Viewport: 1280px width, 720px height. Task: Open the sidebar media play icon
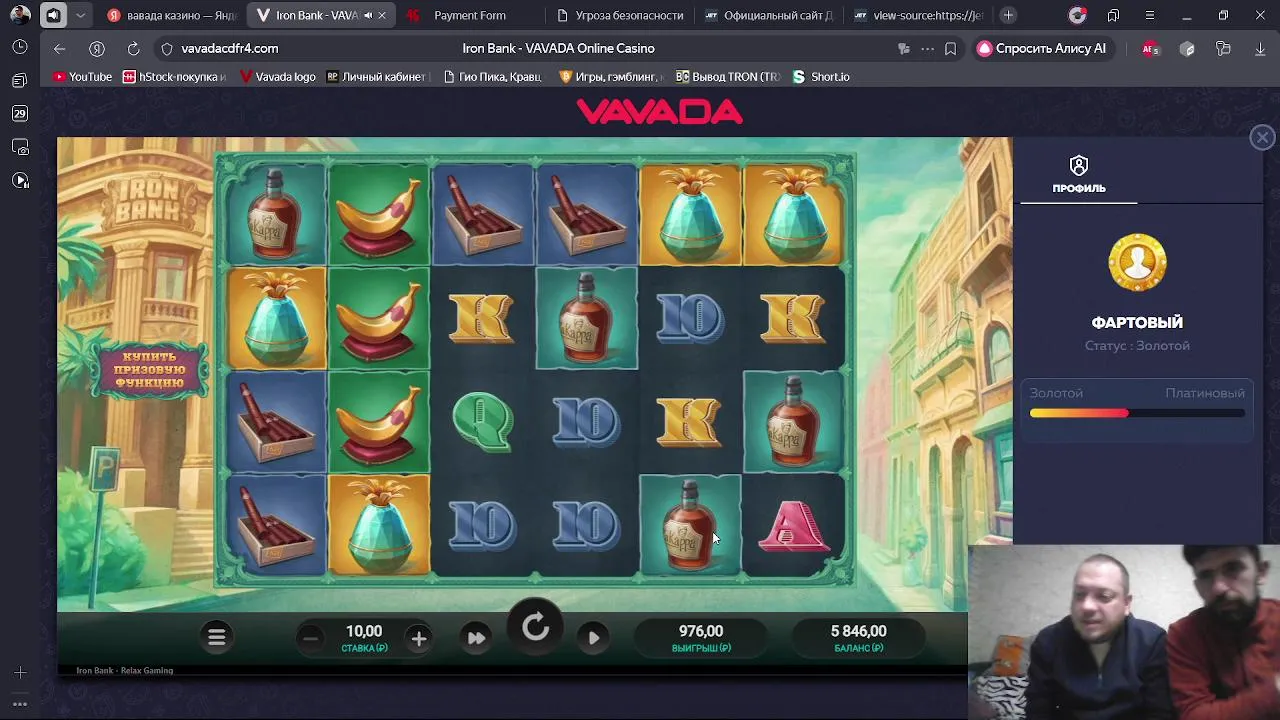coord(20,180)
